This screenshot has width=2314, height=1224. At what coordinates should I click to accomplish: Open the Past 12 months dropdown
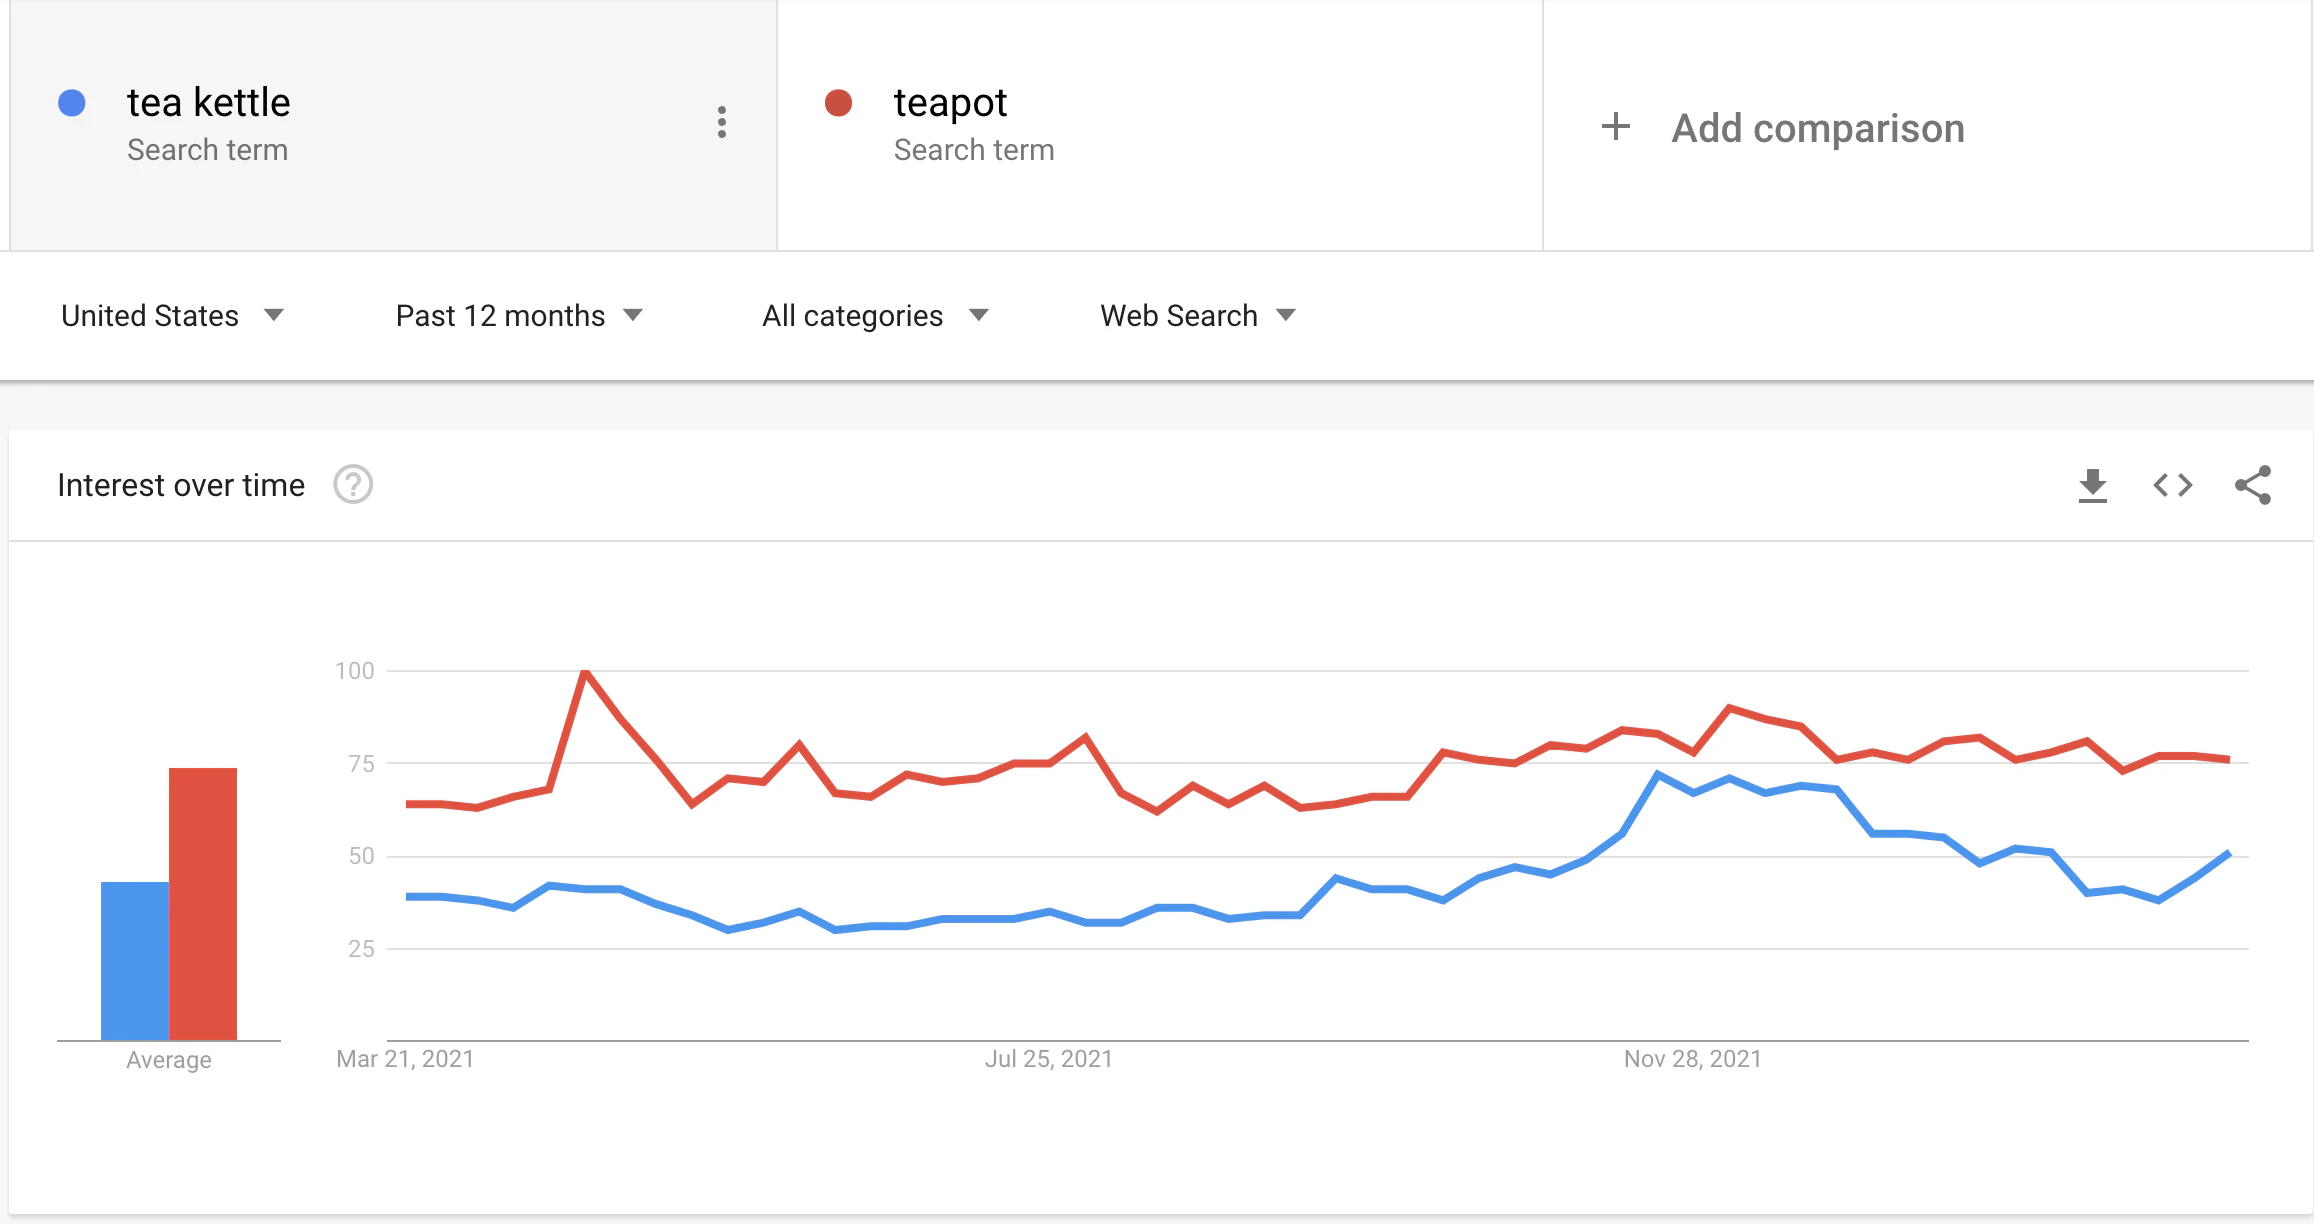click(519, 316)
